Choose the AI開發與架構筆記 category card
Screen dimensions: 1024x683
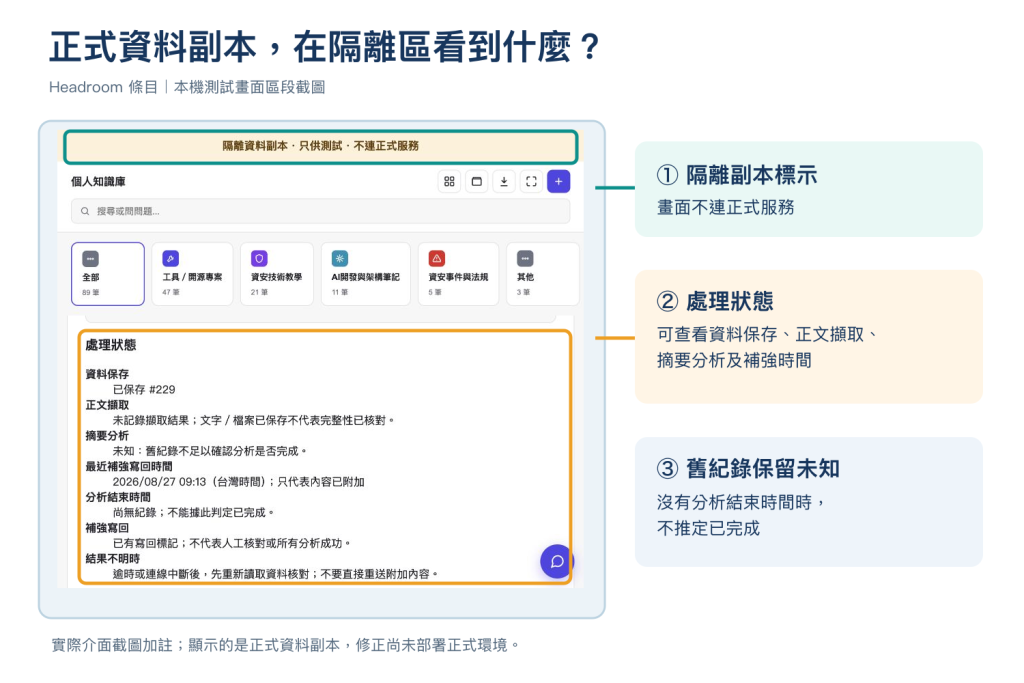click(x=366, y=274)
